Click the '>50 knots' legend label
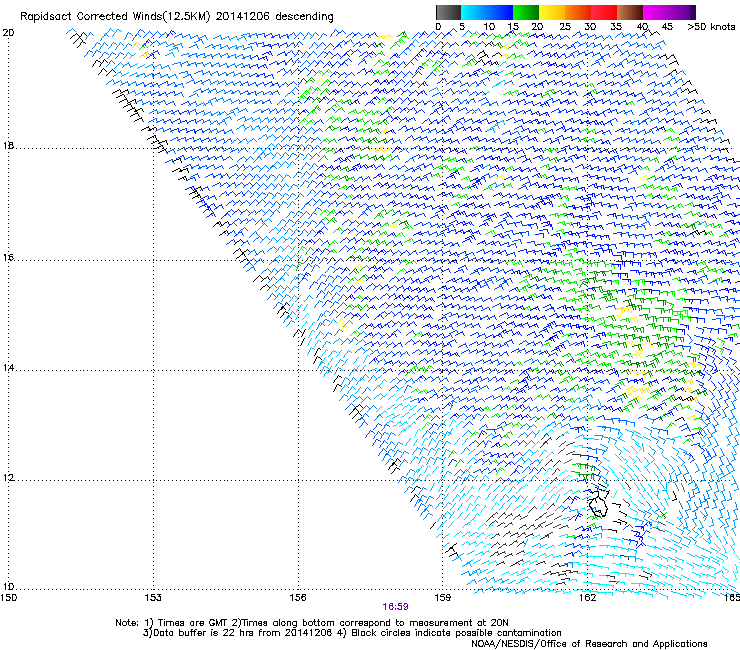The image size is (740, 650). pos(711,27)
